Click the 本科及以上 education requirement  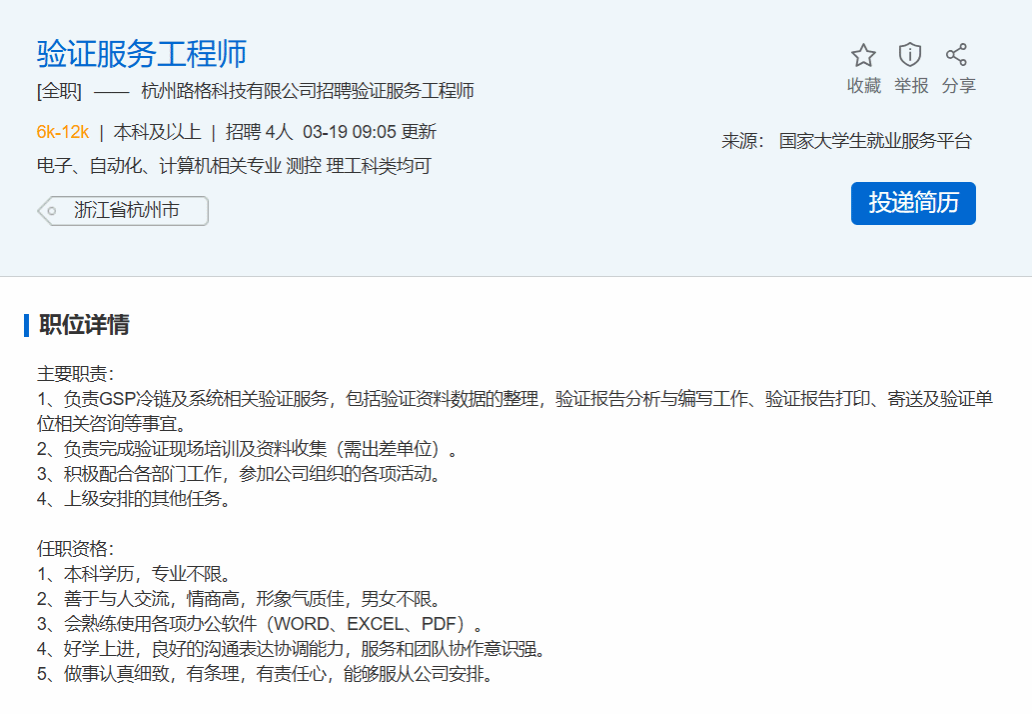pyautogui.click(x=157, y=132)
